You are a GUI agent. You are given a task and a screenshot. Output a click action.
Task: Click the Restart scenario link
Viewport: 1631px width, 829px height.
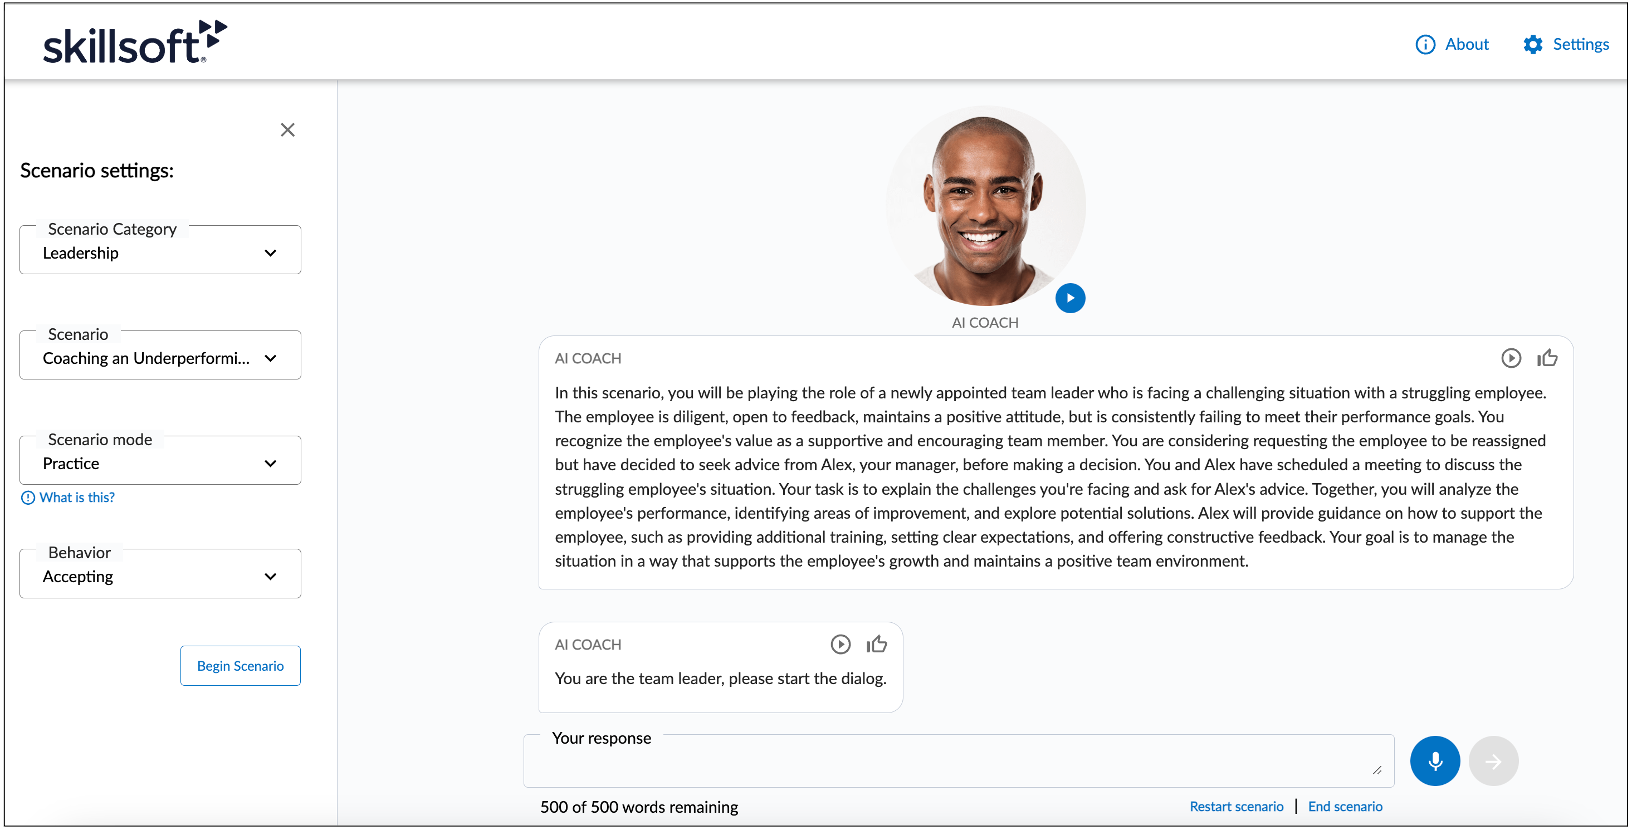tap(1236, 807)
